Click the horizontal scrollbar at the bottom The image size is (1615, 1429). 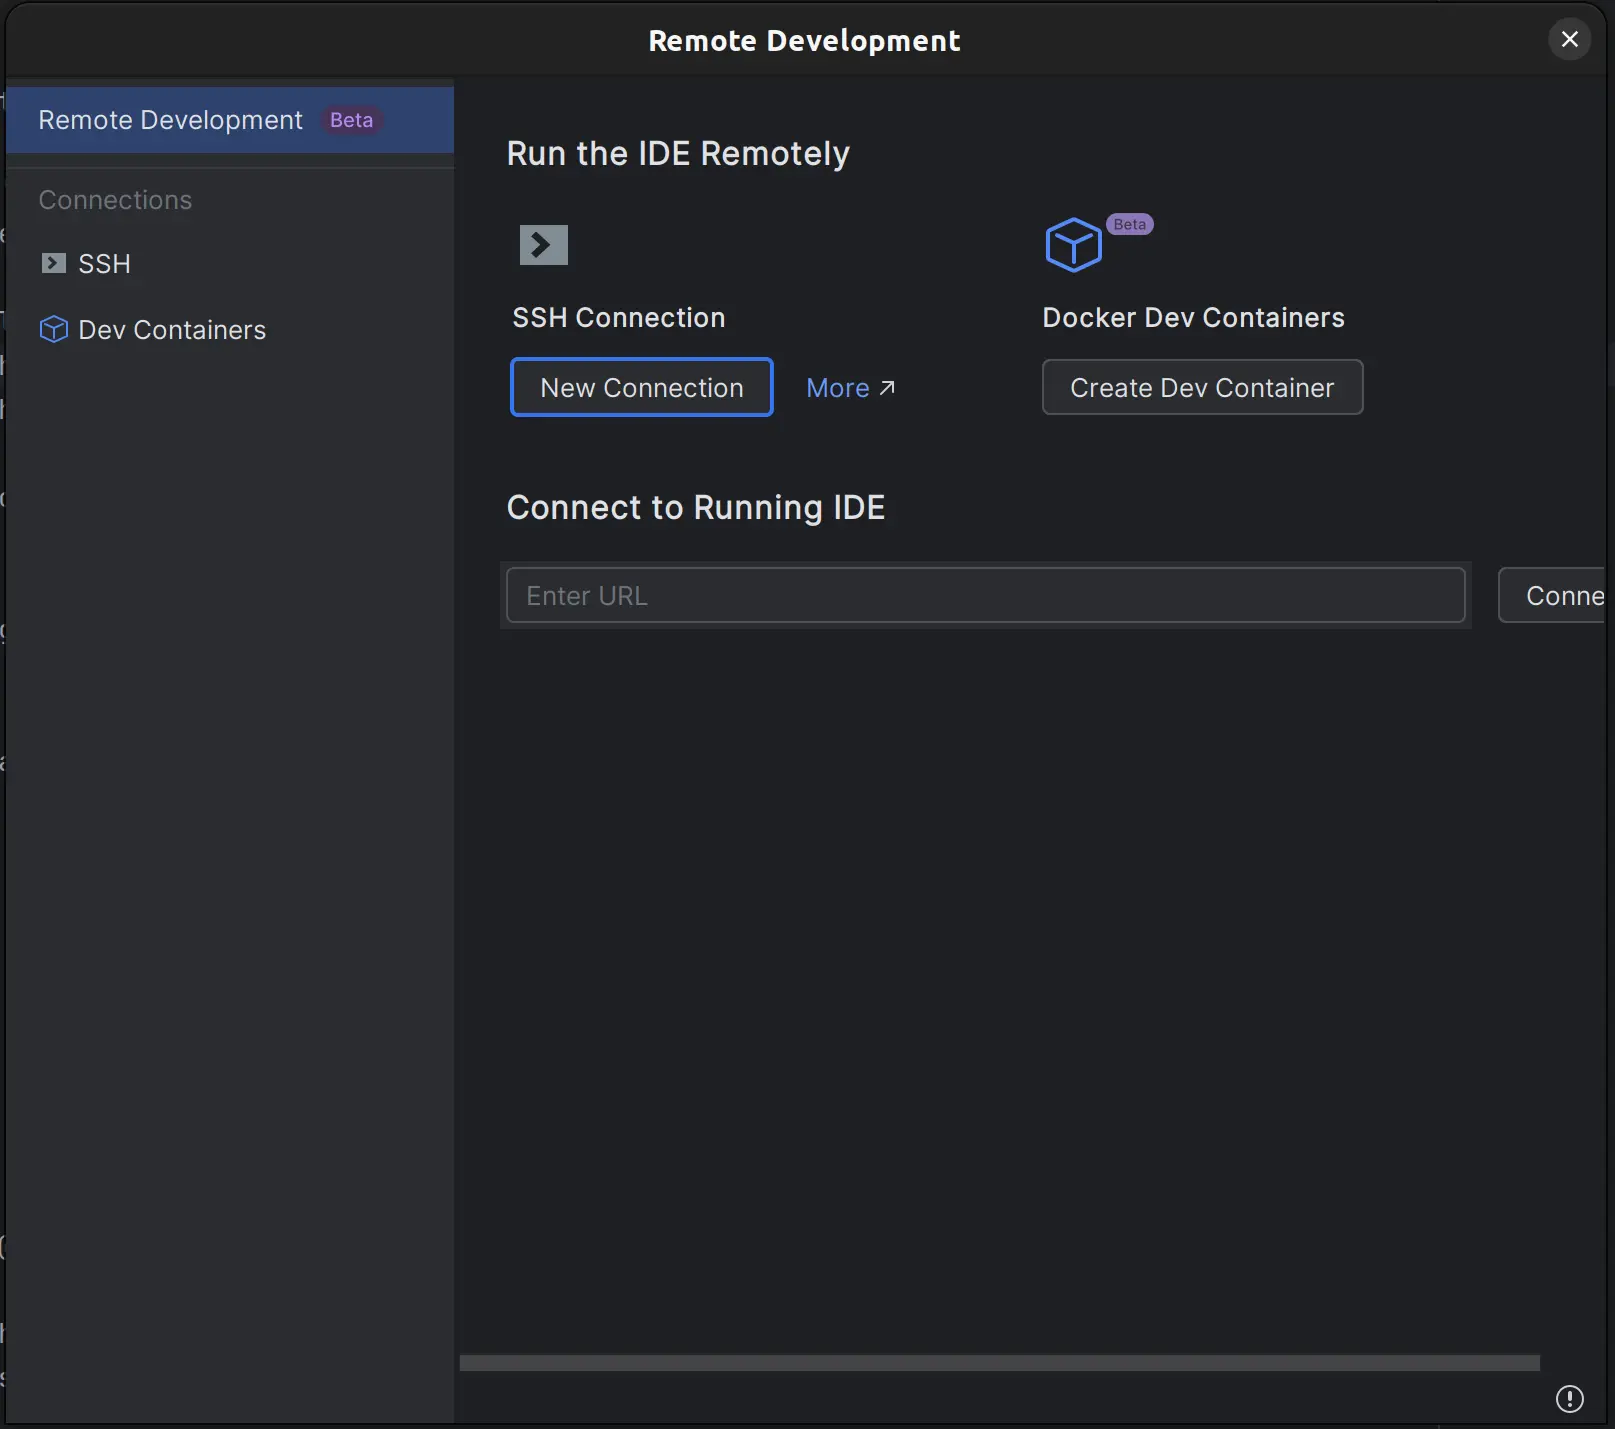[x=998, y=1363]
